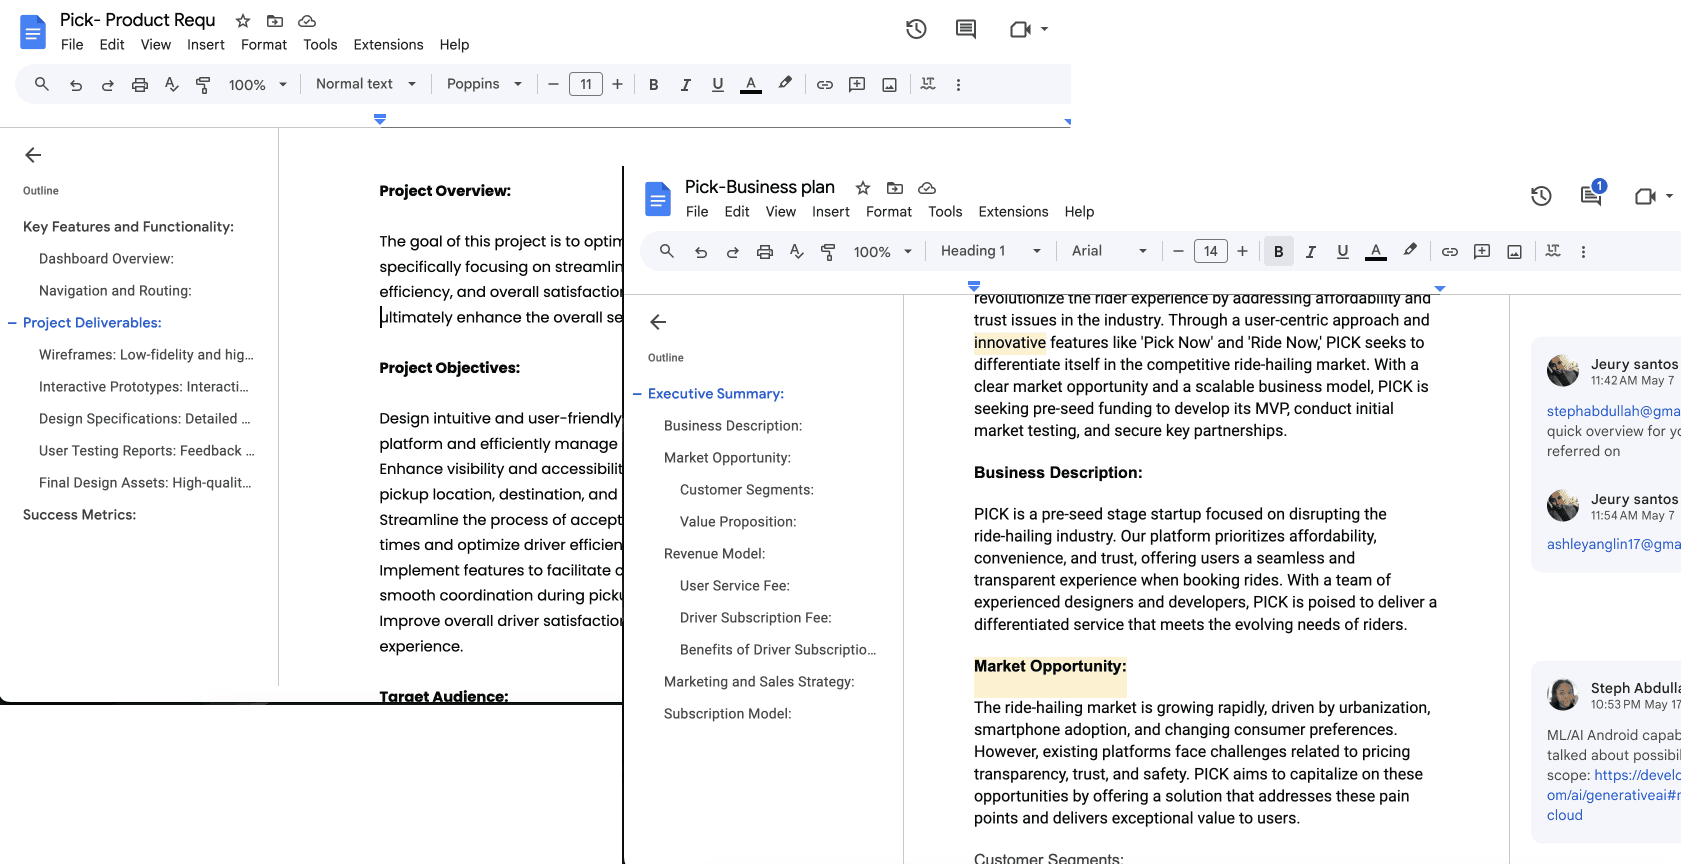Image resolution: width=1681 pixels, height=864 pixels.
Task: Jump to Dashboard Overview outline heading
Action: pos(106,259)
